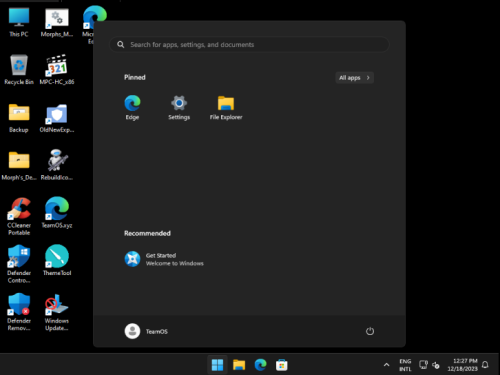This screenshot has height=375, width=500.
Task: Select the MPC-HC_x86 desktop icon
Action: (x=57, y=69)
